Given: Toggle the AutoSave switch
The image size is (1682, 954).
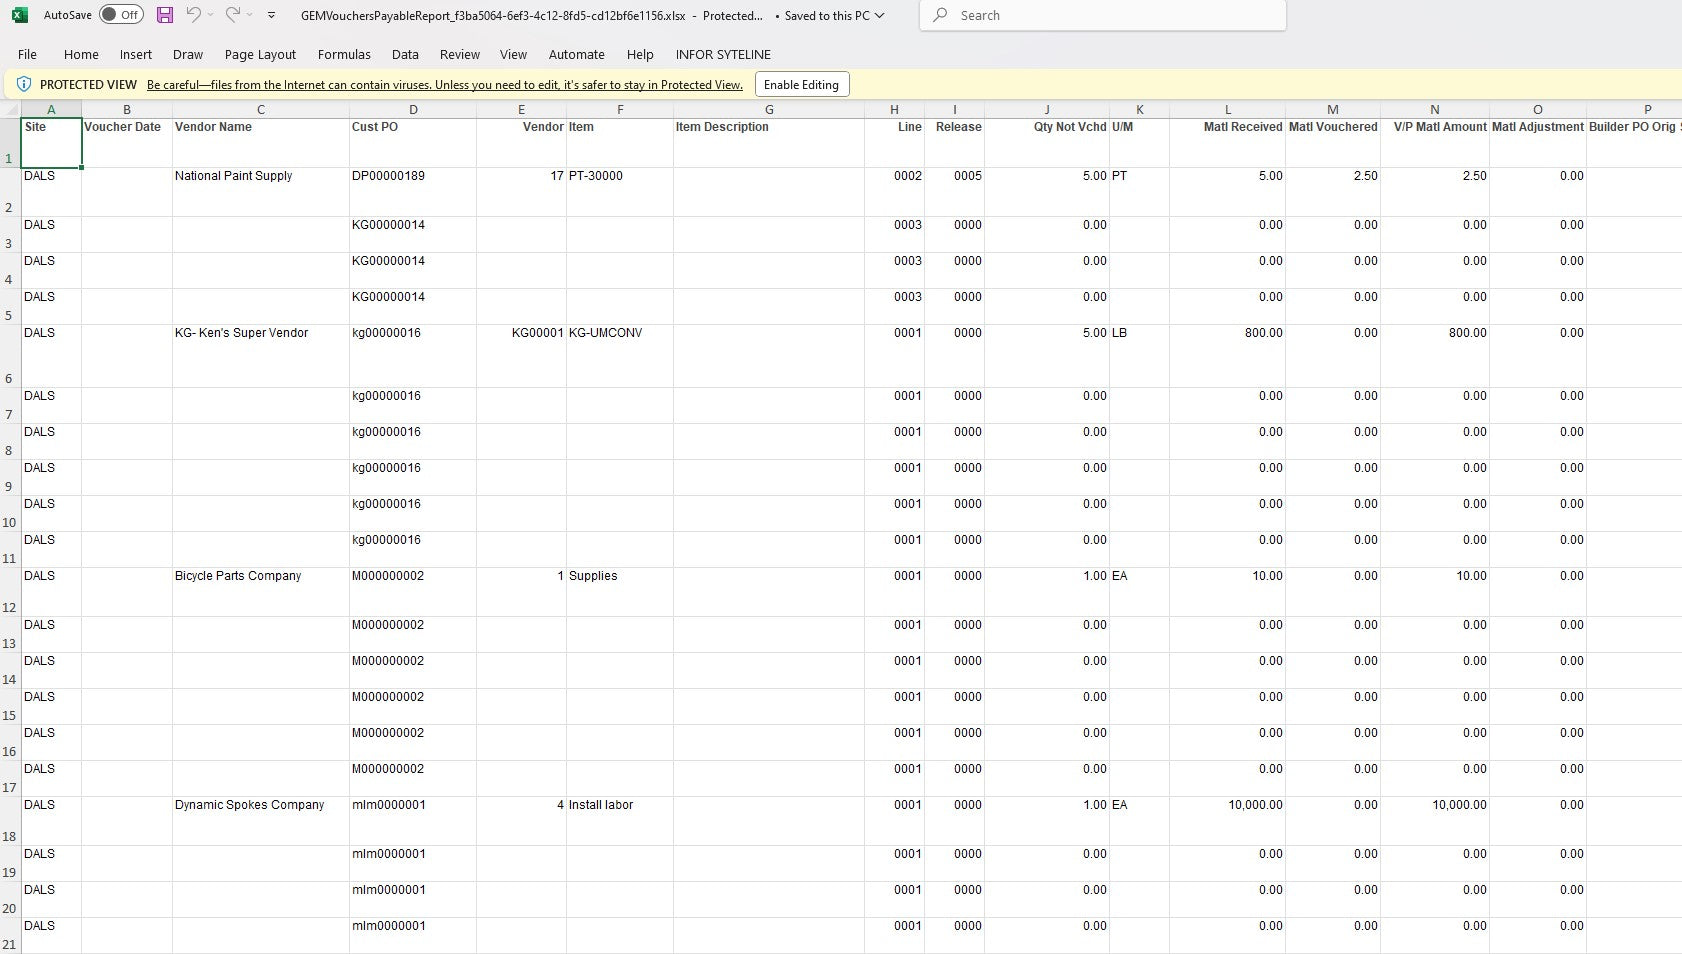Looking at the screenshot, I should [121, 15].
